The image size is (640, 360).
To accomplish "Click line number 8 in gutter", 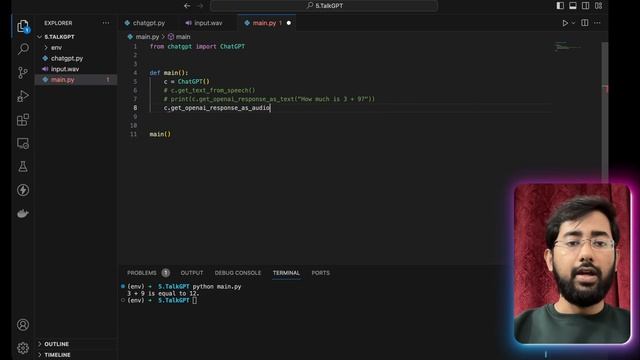I will (135, 108).
